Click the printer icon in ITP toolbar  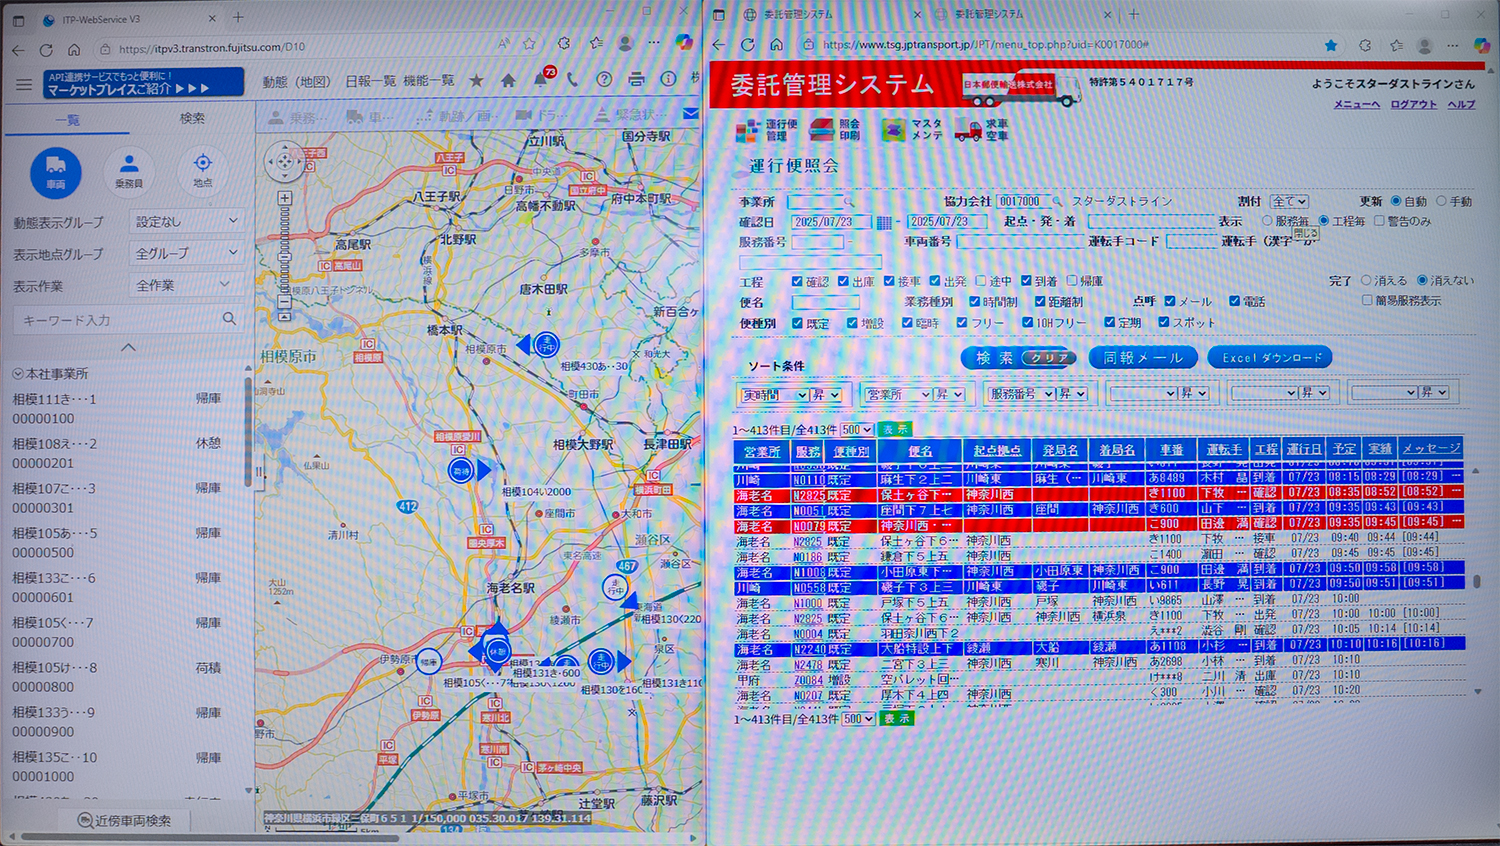pyautogui.click(x=636, y=80)
